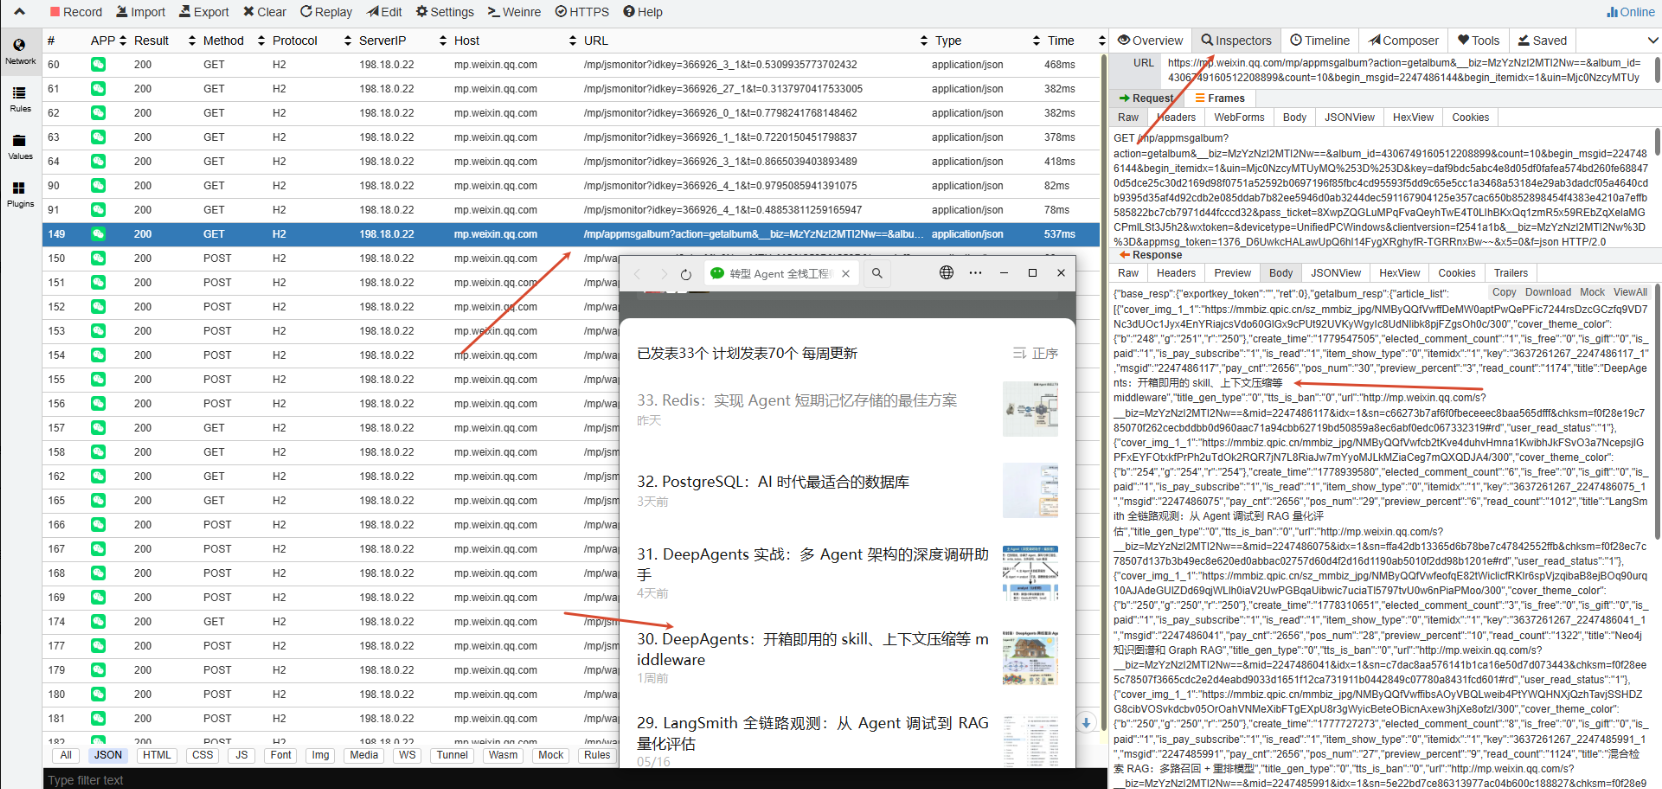
Task: Switch to the Inspectors tab
Action: pos(1236,41)
